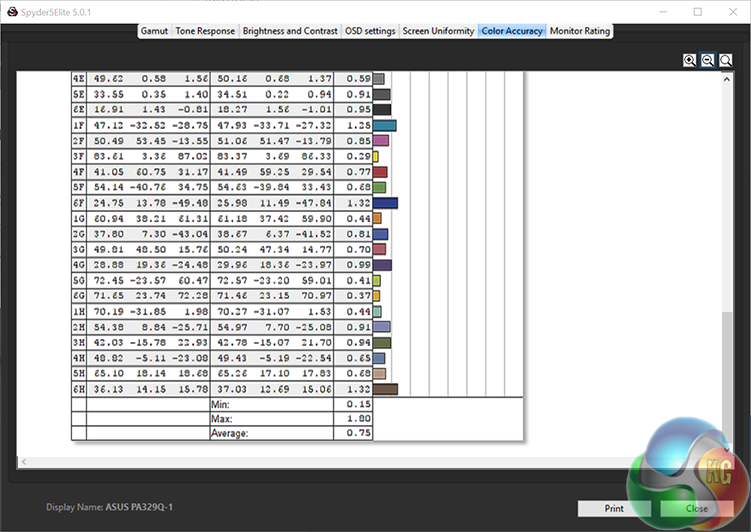Screen dimensions: 751x532
Task: Click the dark gray bar in row 6E
Action: (382, 110)
